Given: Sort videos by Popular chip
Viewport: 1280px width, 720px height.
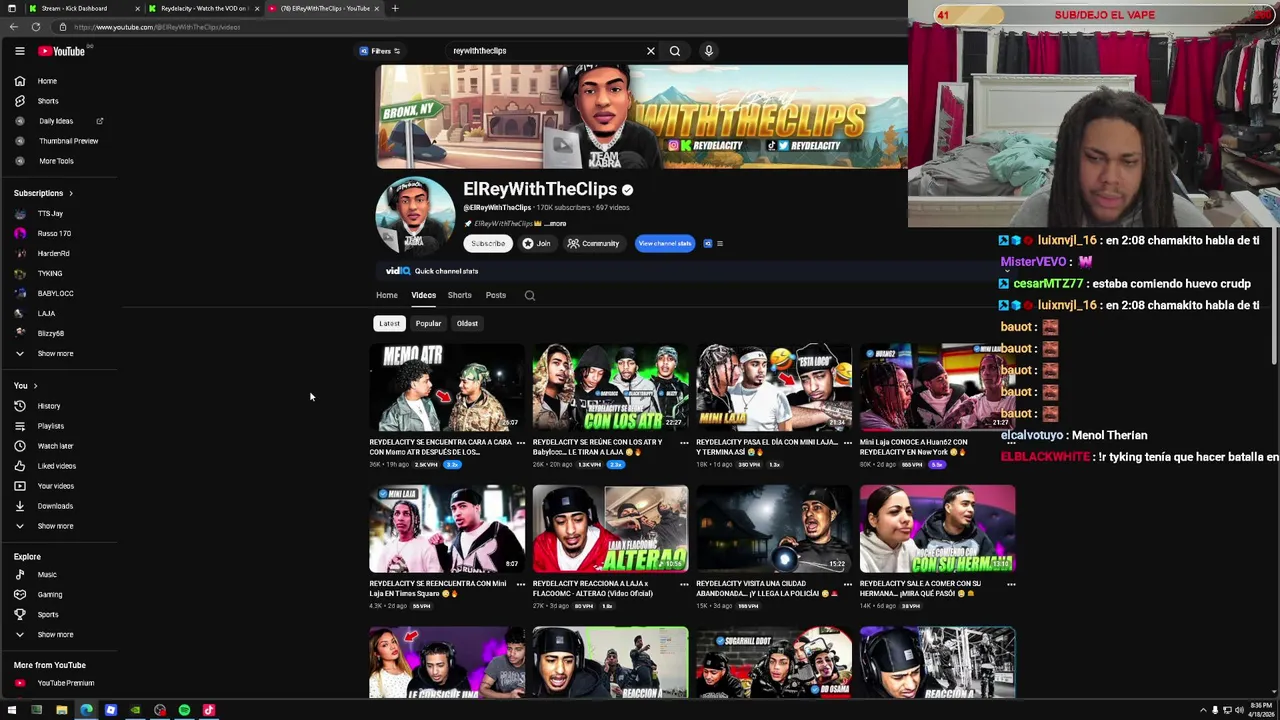Looking at the screenshot, I should click(x=428, y=323).
